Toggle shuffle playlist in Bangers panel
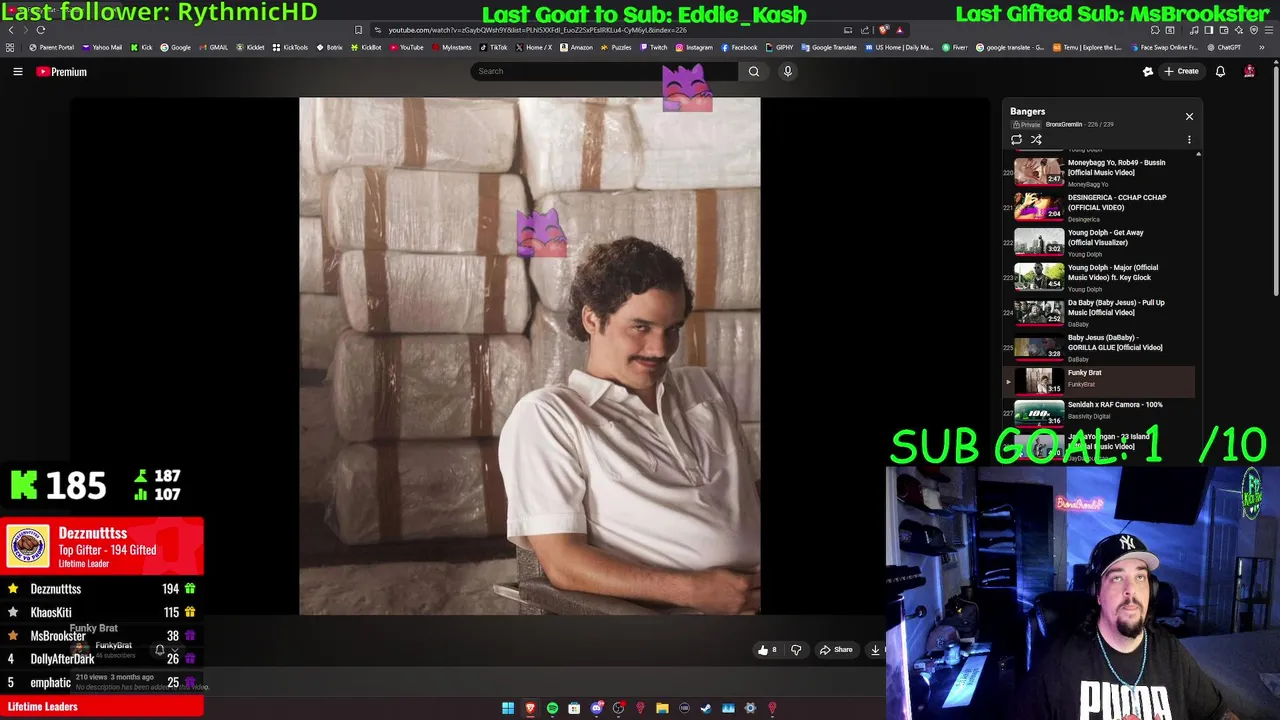The image size is (1280, 720). pos(1036,140)
